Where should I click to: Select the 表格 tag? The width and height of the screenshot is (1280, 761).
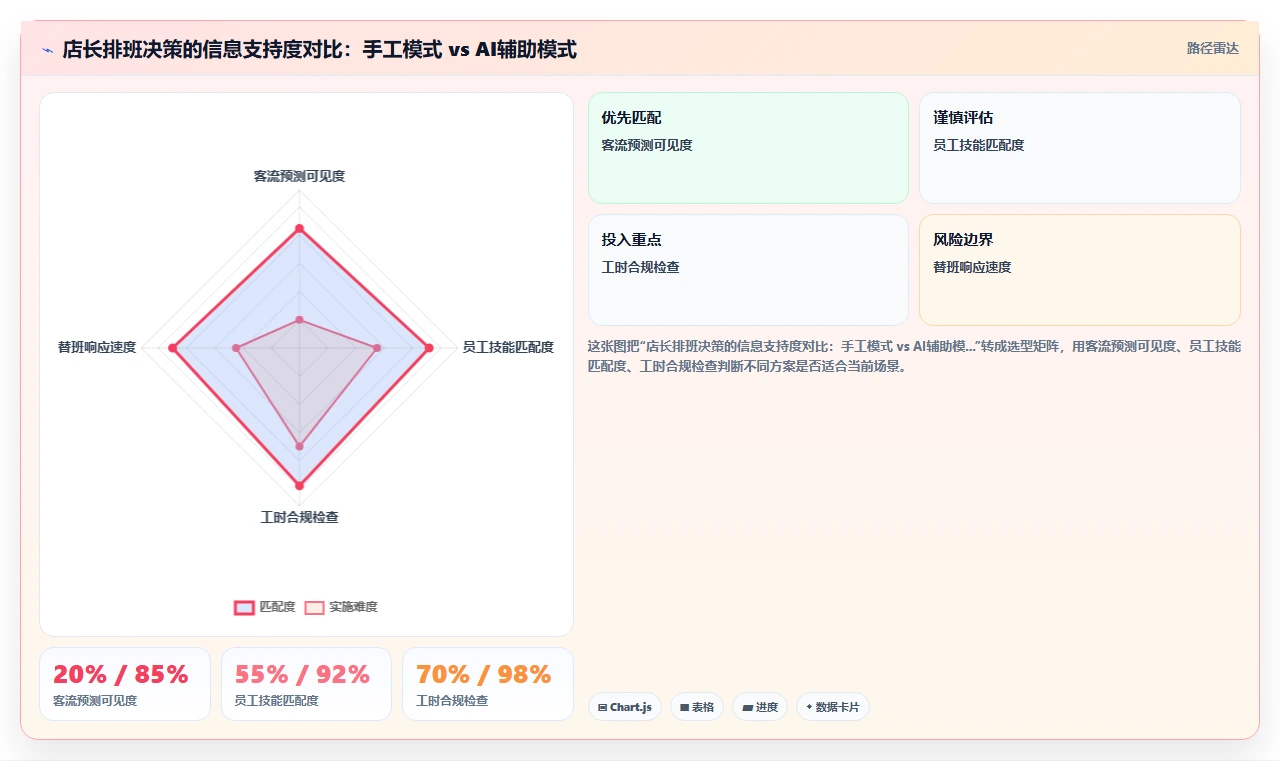tap(696, 707)
